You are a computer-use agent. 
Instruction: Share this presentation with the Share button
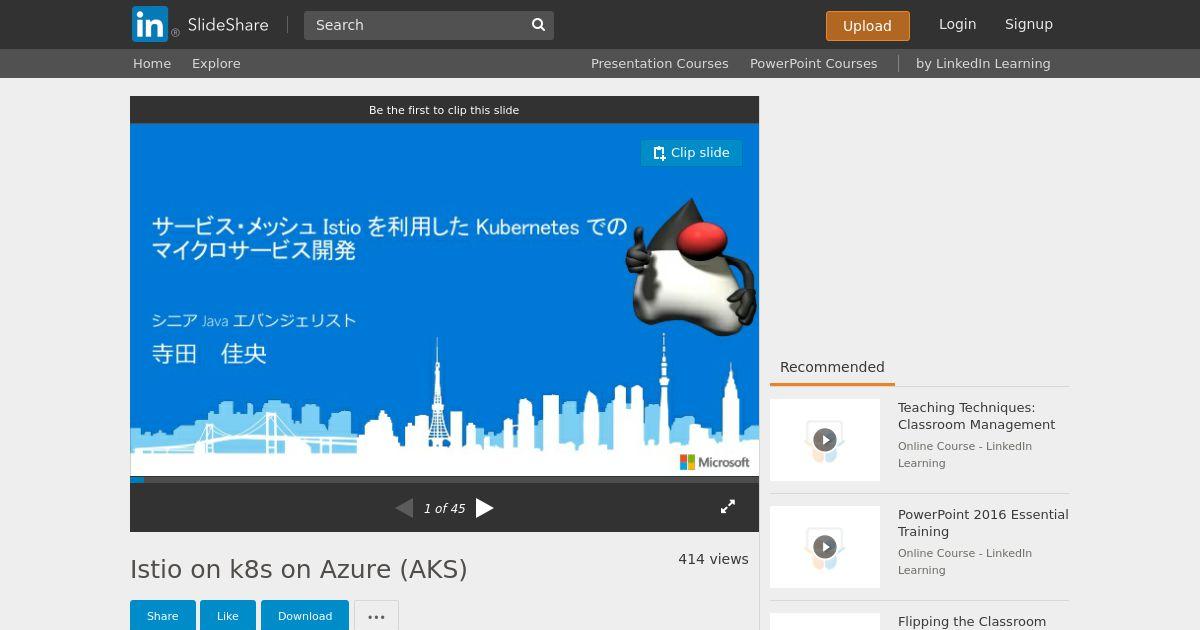[162, 615]
